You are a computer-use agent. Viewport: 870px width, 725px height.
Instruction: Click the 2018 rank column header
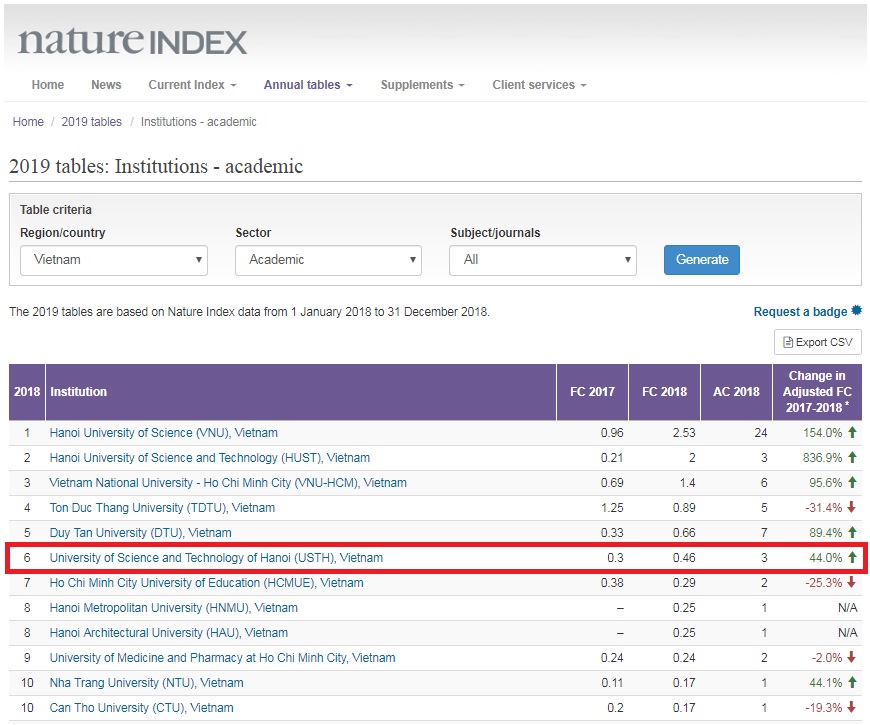tap(27, 392)
